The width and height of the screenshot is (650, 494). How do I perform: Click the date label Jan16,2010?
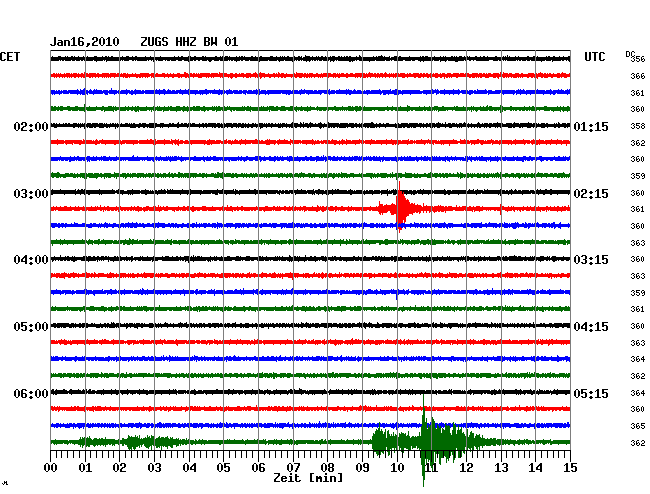[85, 42]
